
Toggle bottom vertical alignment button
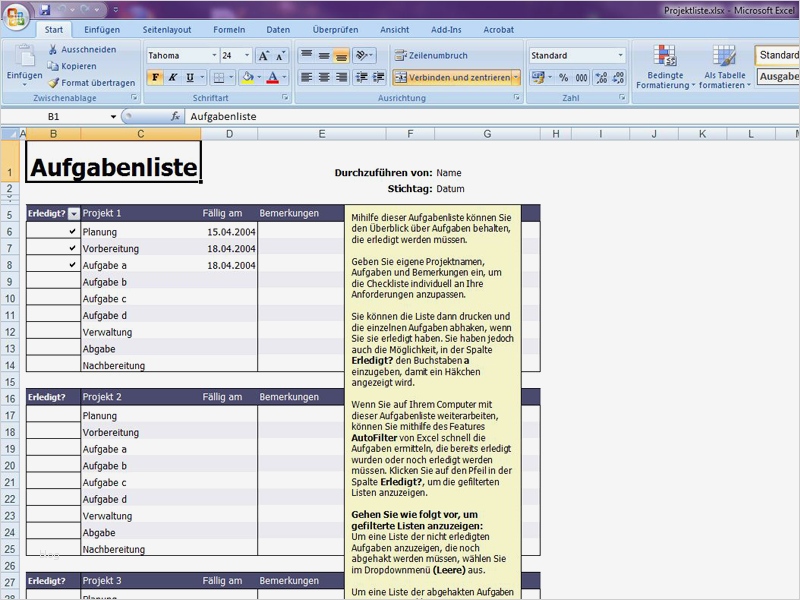point(341,55)
